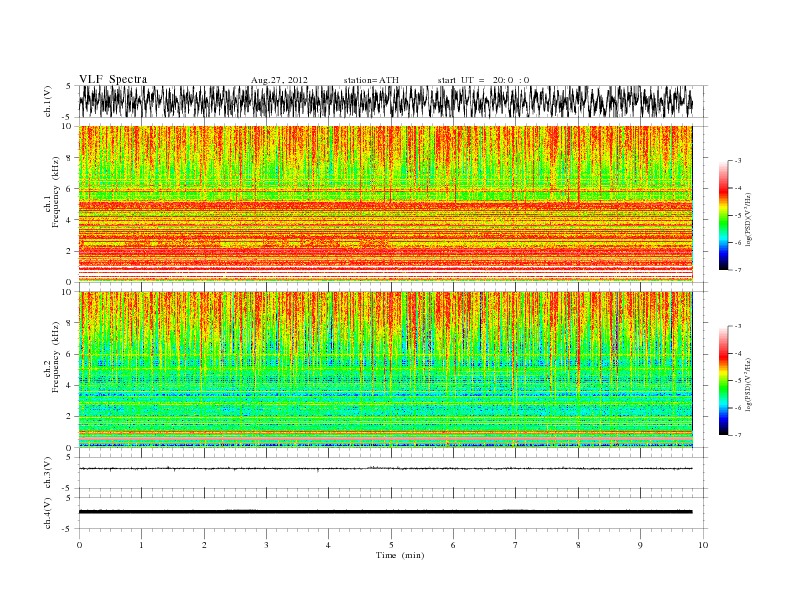Click the "-7" tick on ch.2 color bar
Viewport: 792px width, 612px height.
coord(738,435)
